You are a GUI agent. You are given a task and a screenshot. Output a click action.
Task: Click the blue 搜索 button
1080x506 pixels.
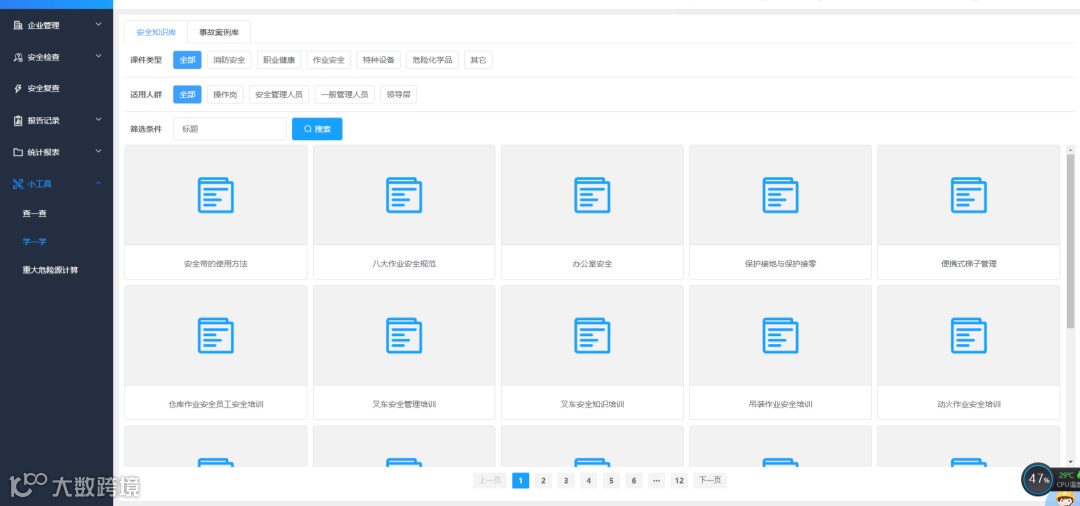coord(317,129)
